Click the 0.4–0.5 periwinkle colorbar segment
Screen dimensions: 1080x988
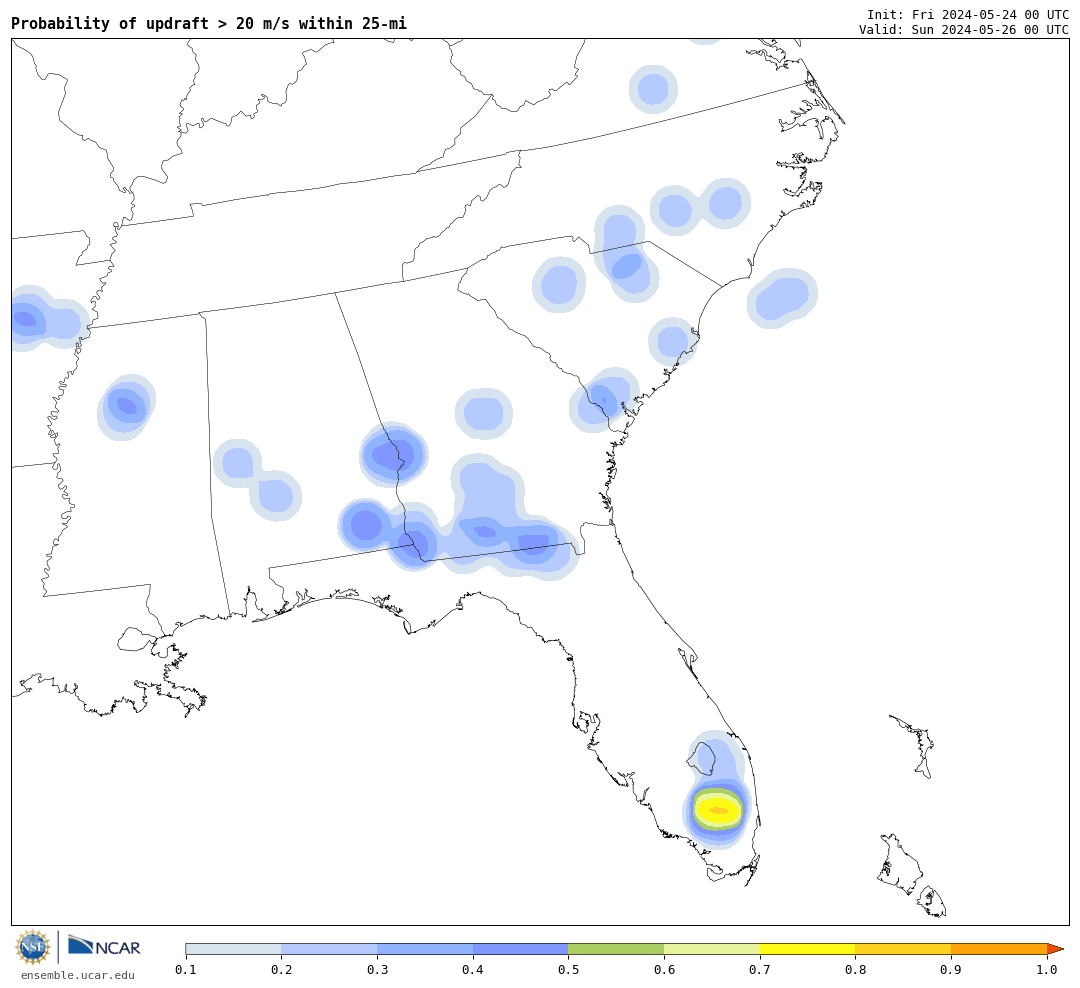point(521,949)
